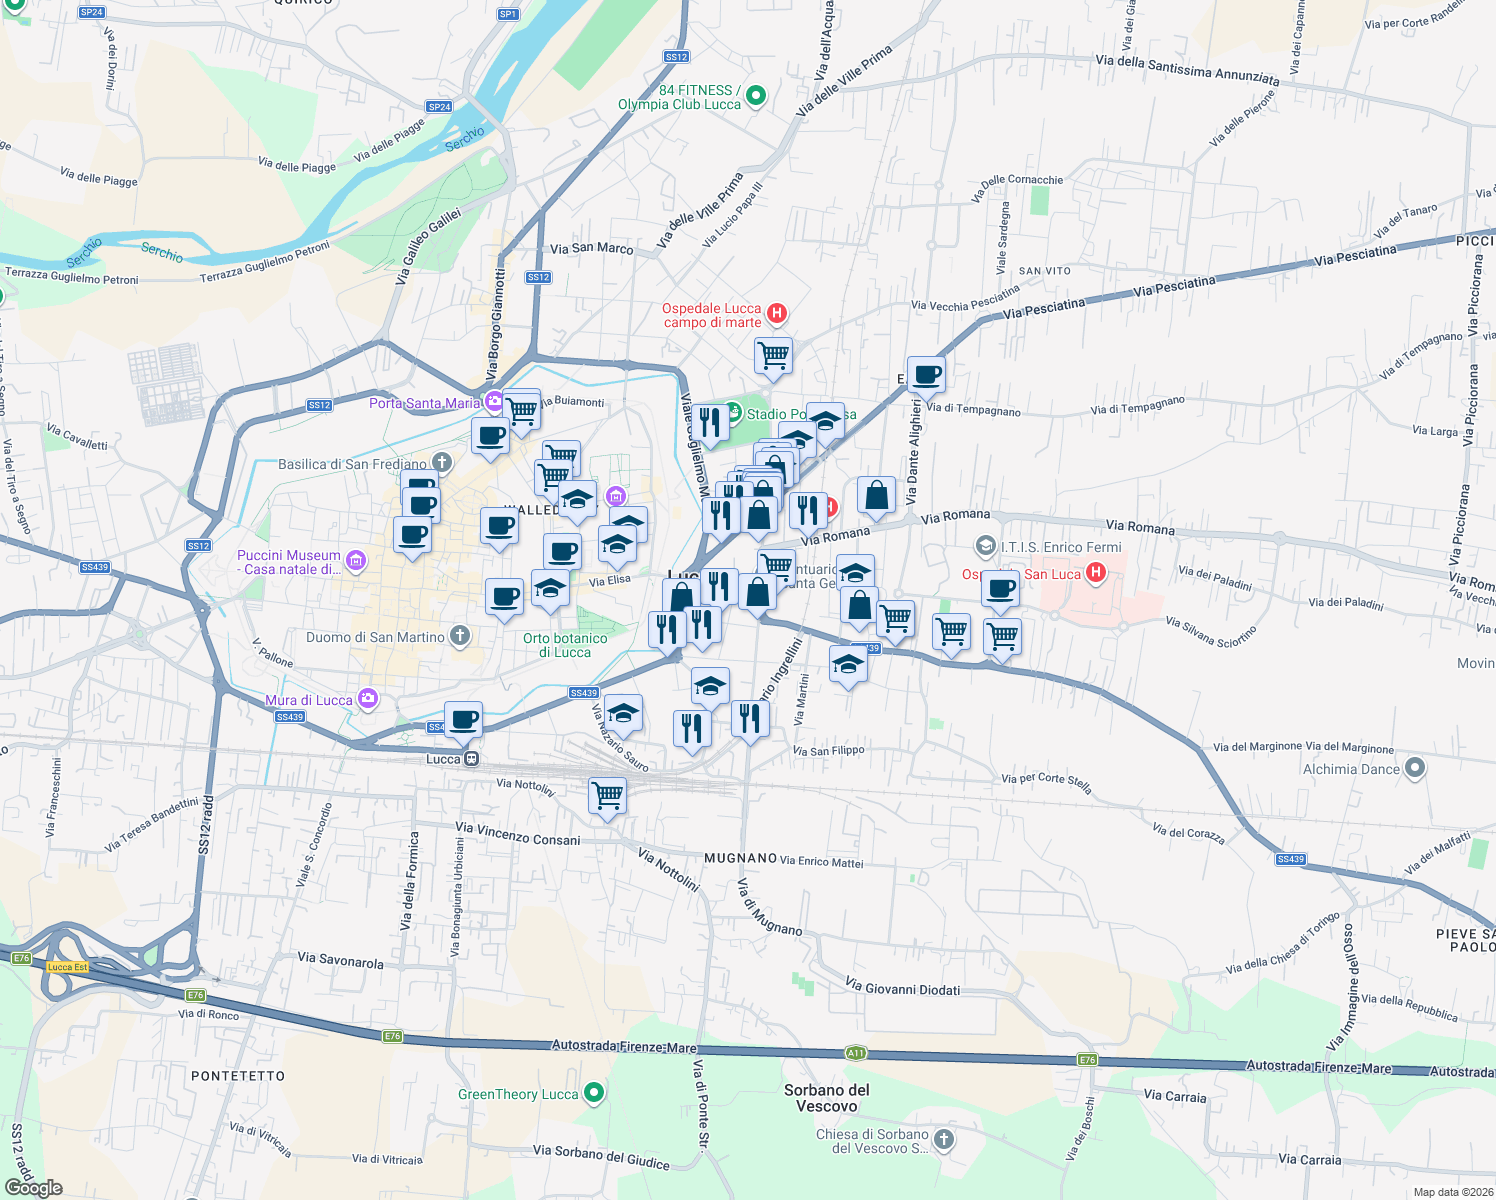
Task: Open the Alchimia Dance place marker
Action: point(1414,769)
